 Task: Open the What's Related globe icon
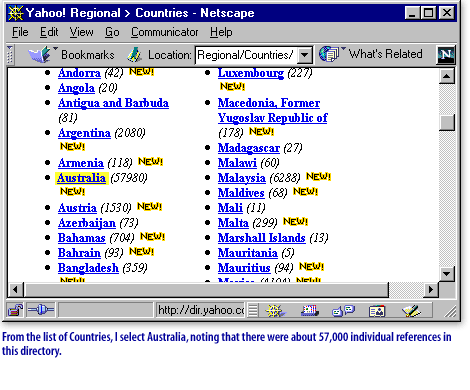point(329,54)
